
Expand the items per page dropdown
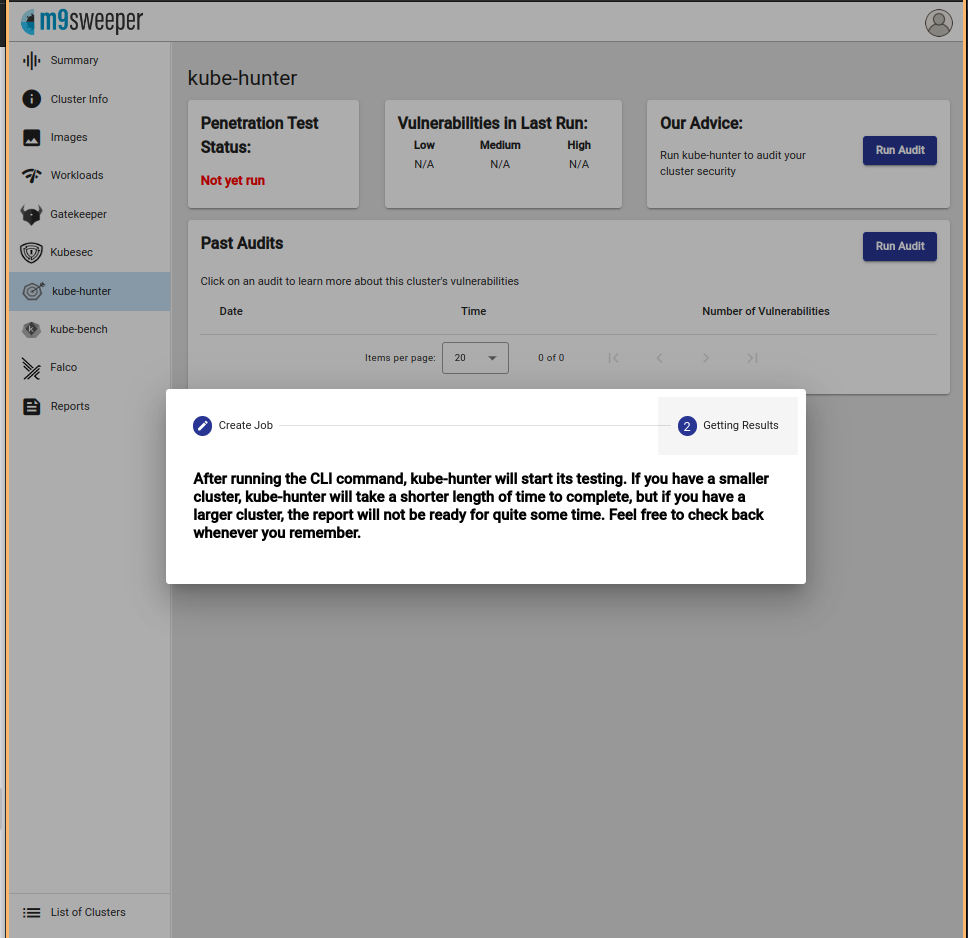(475, 358)
